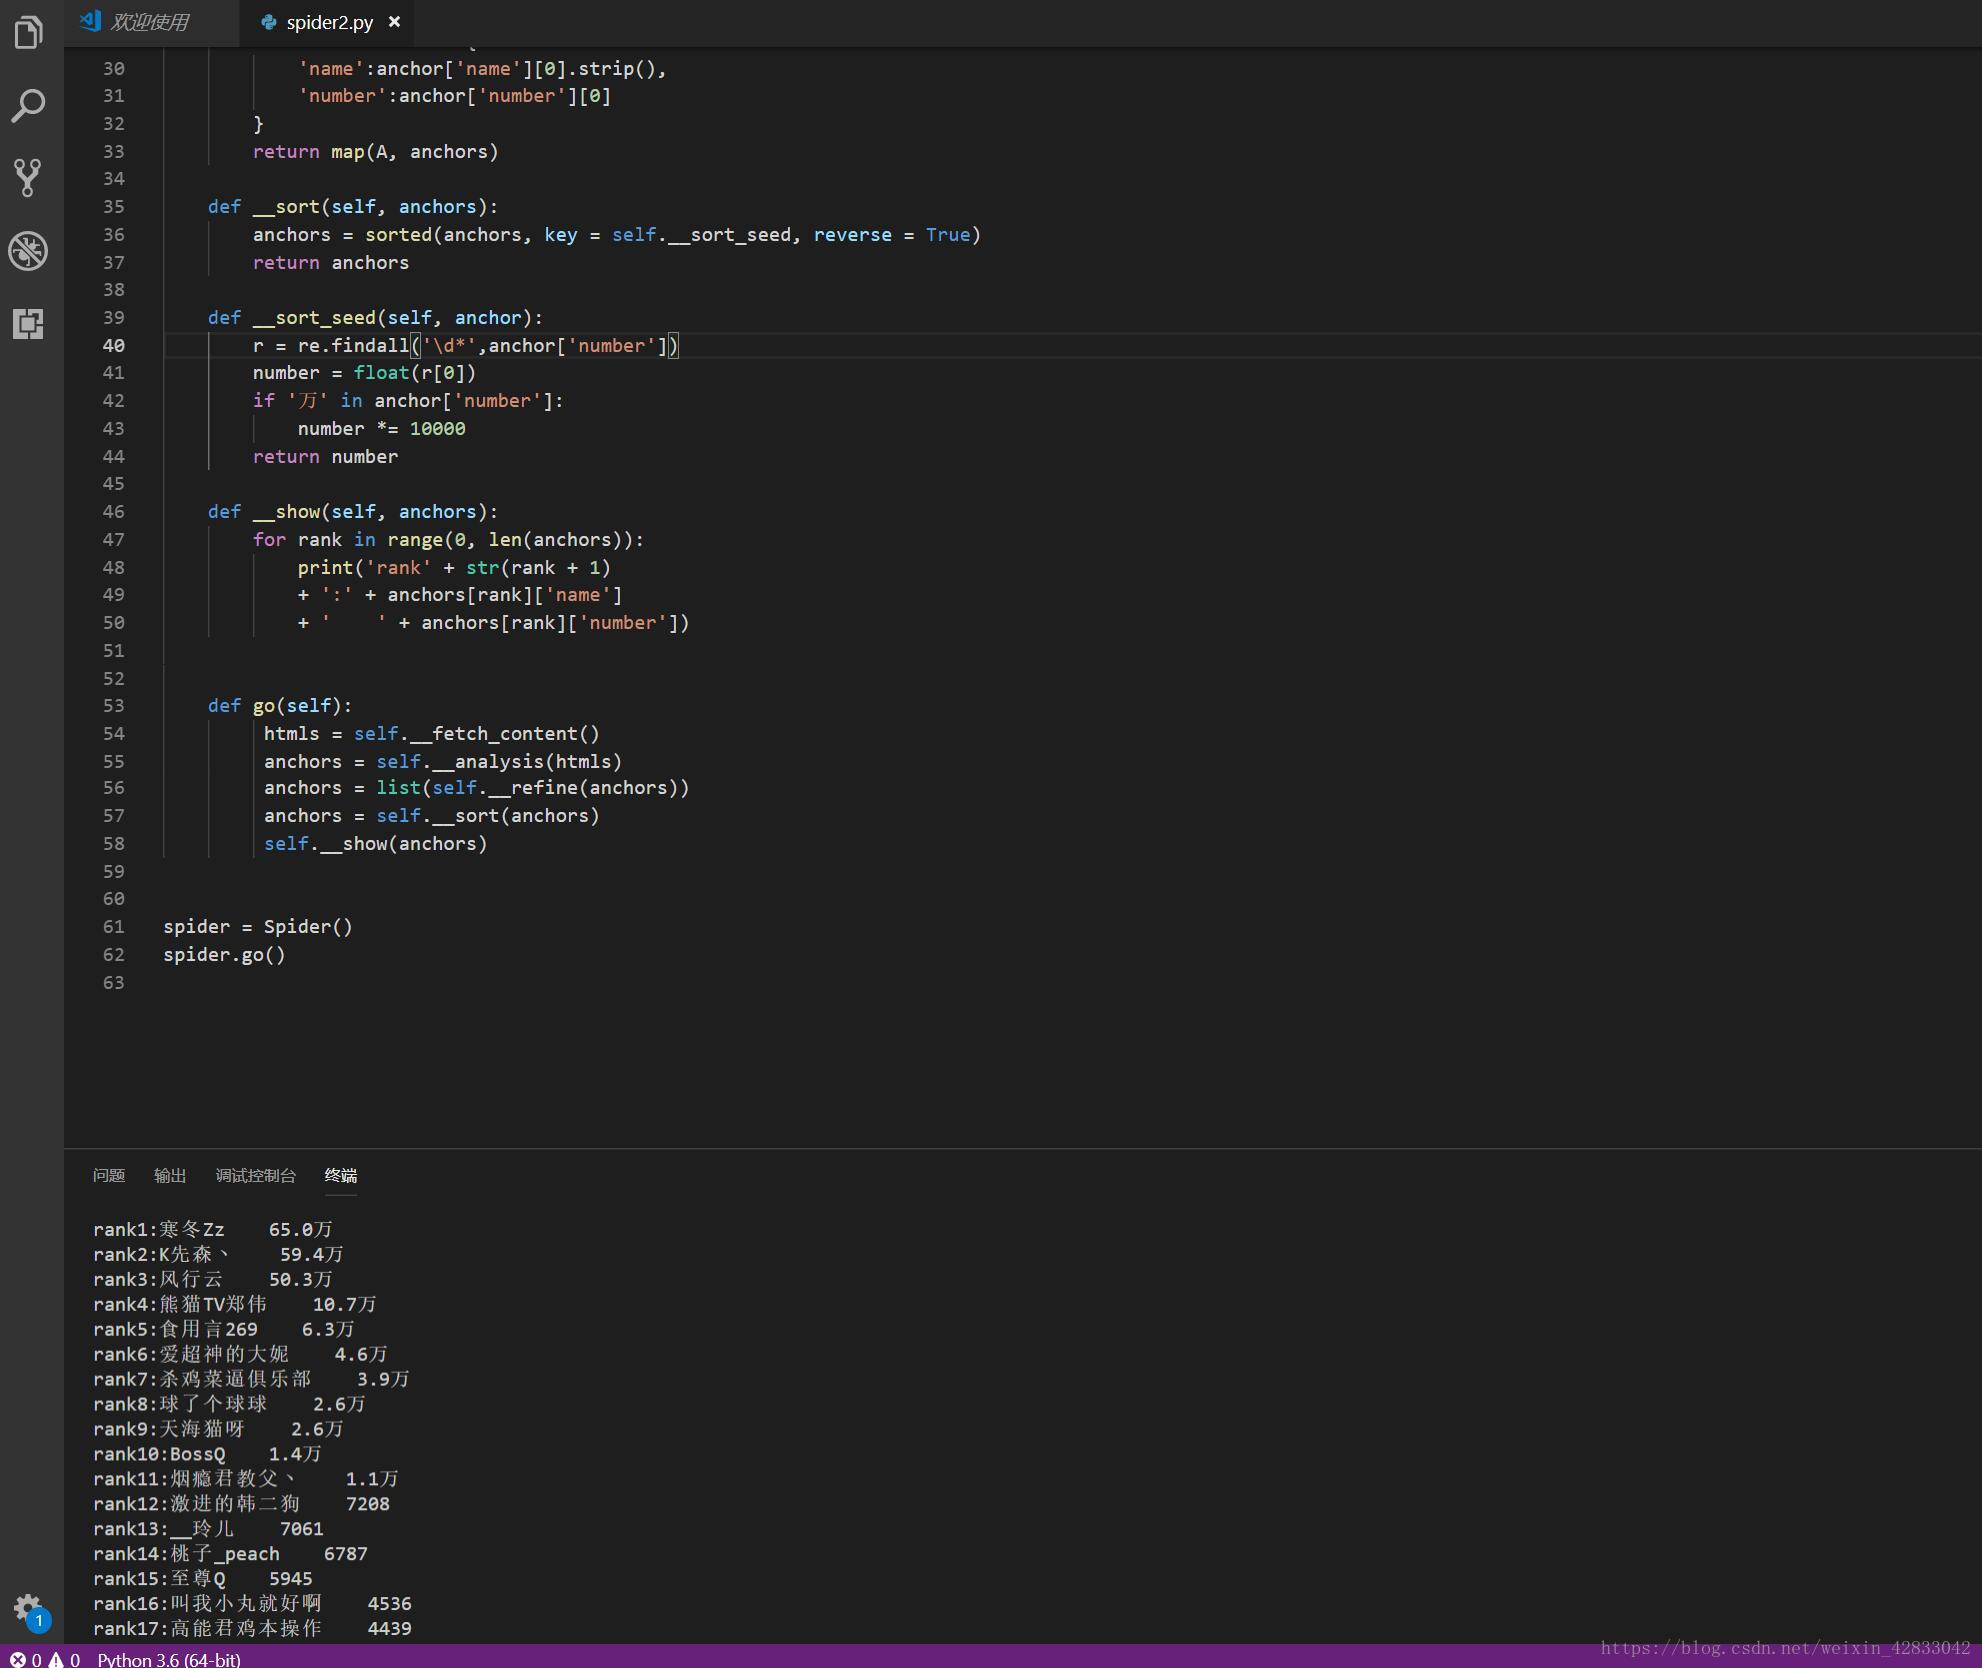
Task: Click terminal row rank17:高能君鸡本操作
Action: coord(252,1629)
